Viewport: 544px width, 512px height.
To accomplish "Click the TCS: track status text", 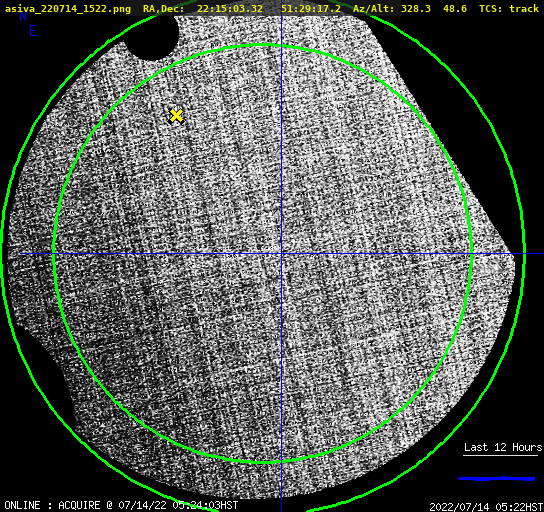I will click(x=509, y=8).
